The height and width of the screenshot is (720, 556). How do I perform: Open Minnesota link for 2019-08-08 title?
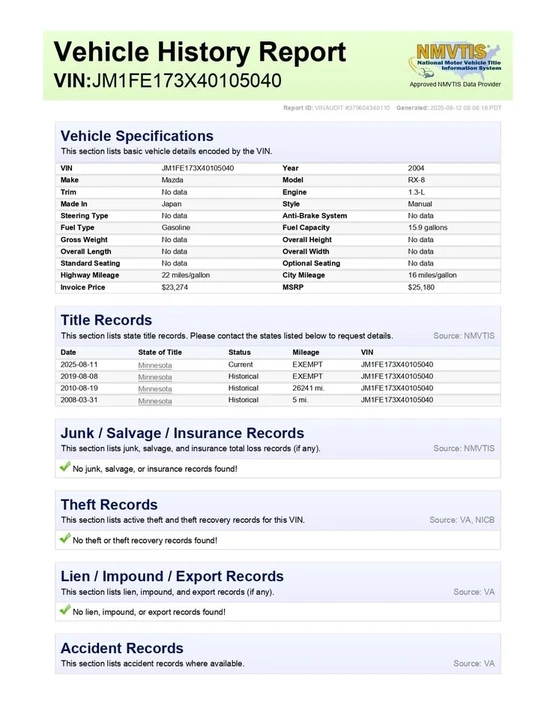click(155, 377)
